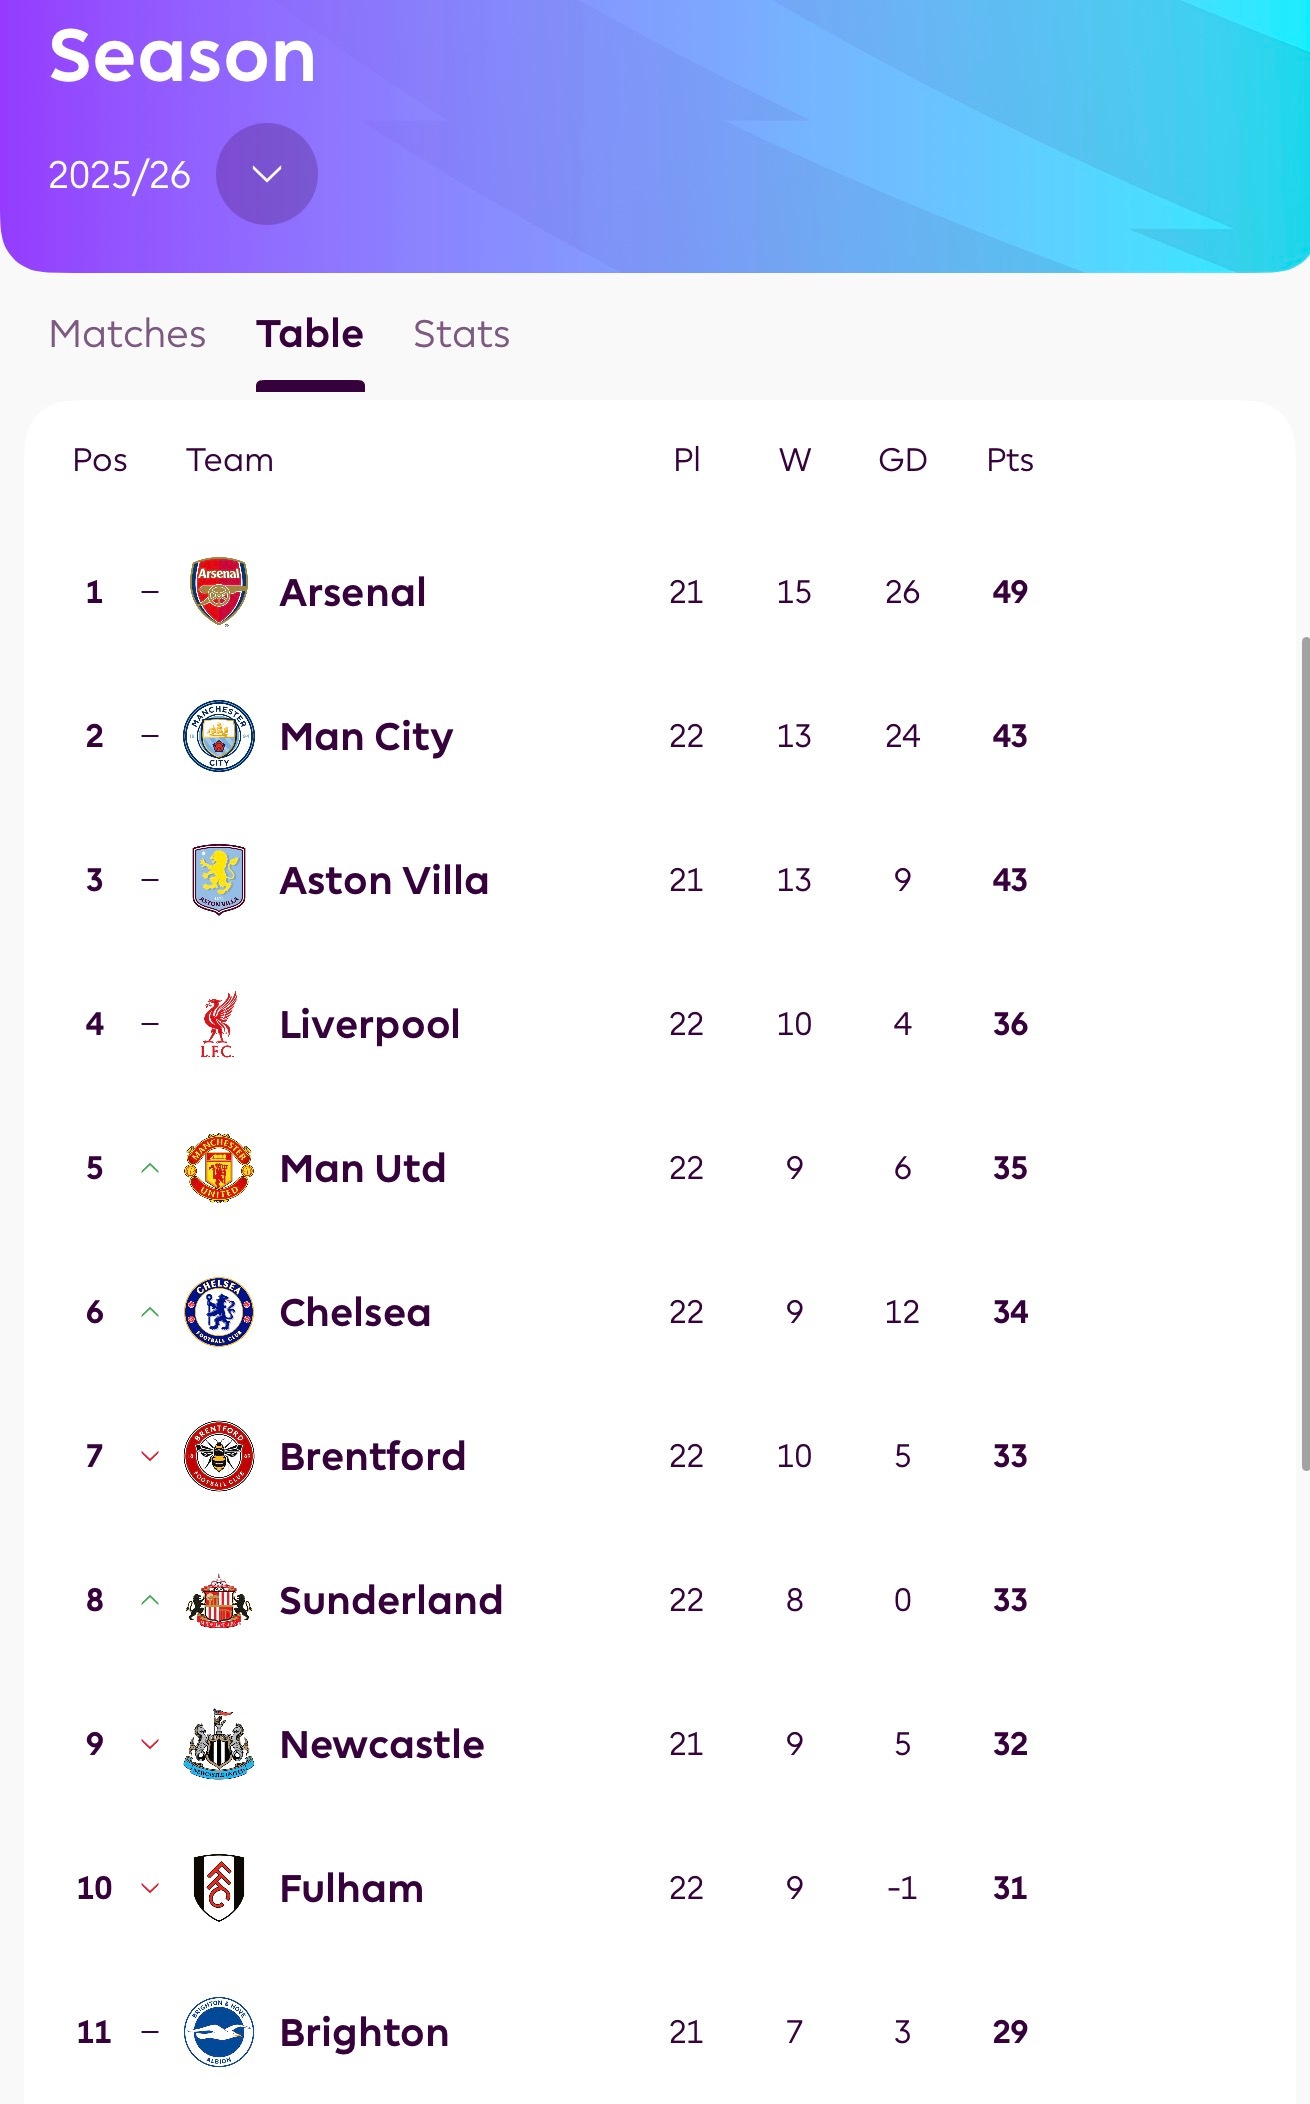
Task: Tap the Brighton seagull crest
Action: [x=219, y=2032]
